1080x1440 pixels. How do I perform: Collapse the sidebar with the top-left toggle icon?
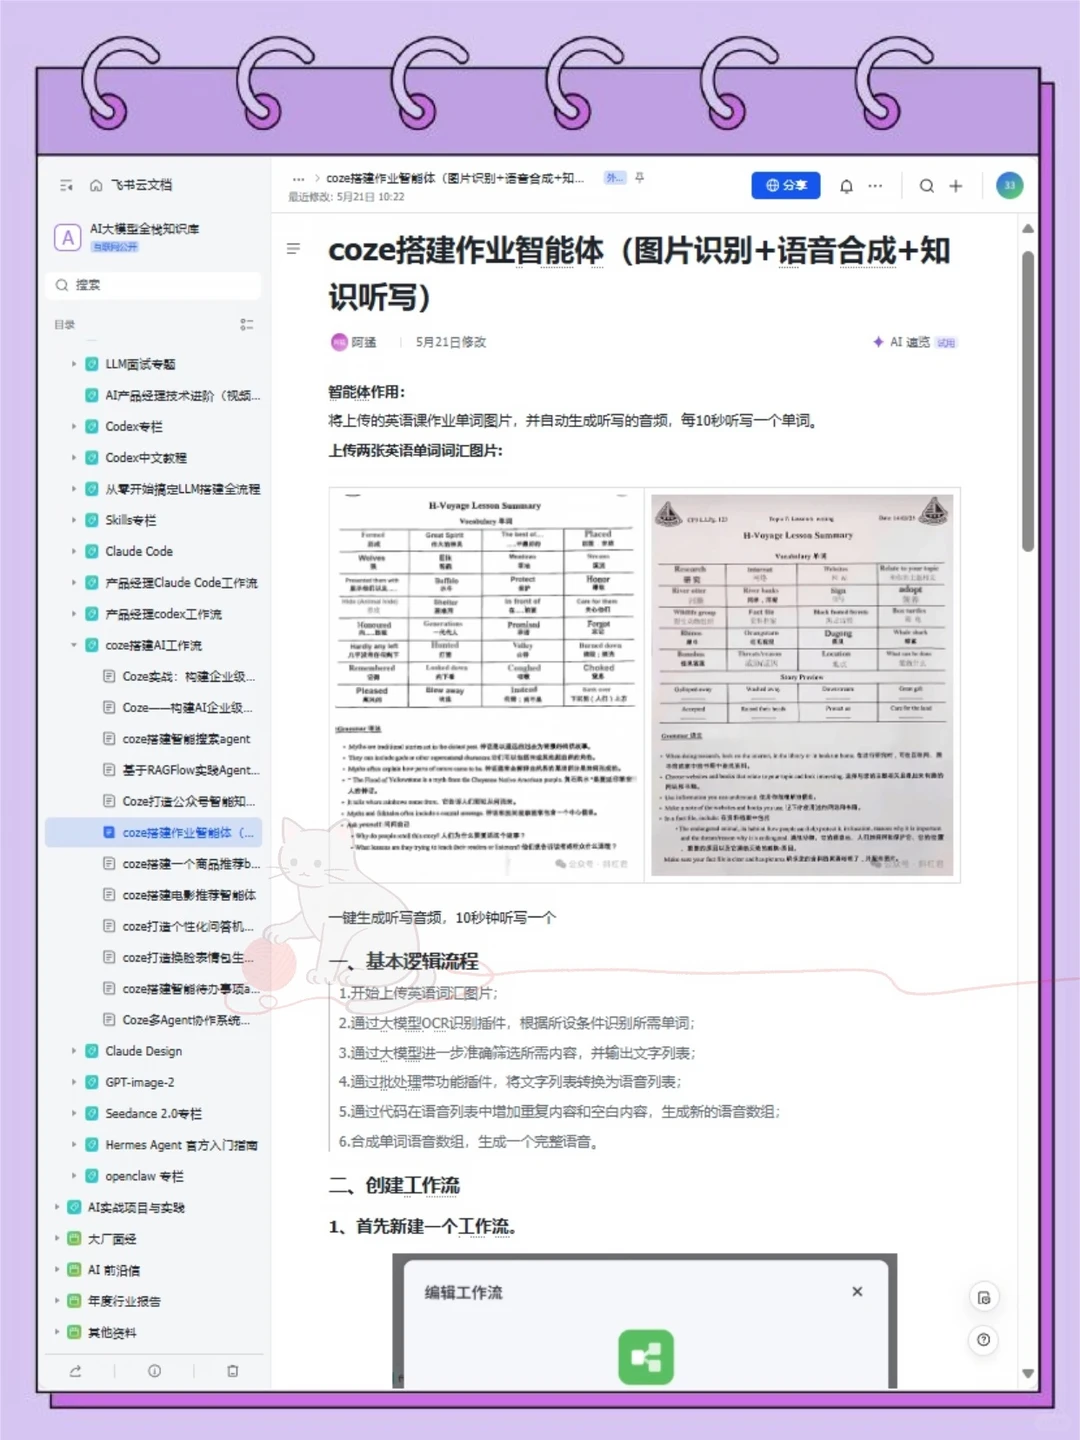[66, 185]
